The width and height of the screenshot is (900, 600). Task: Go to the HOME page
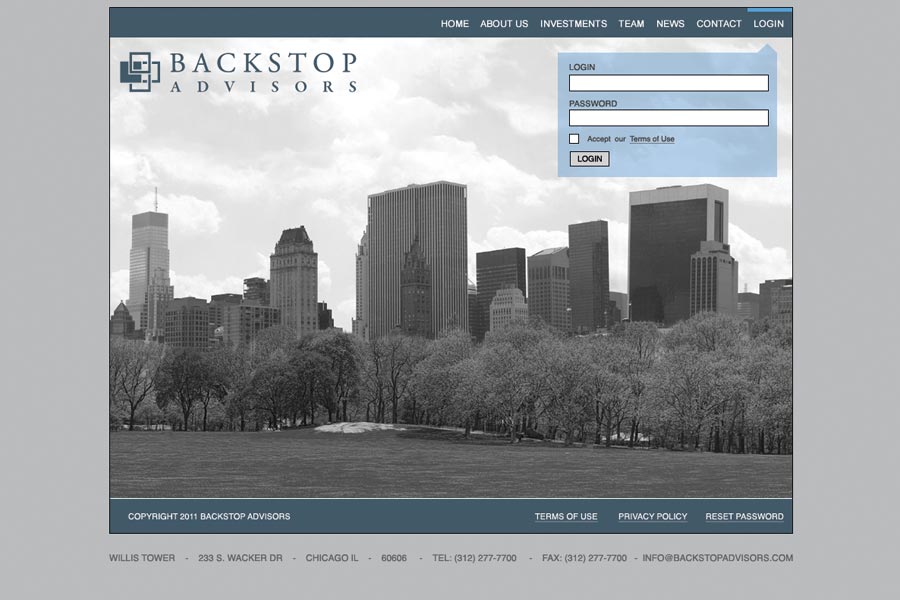pos(454,24)
